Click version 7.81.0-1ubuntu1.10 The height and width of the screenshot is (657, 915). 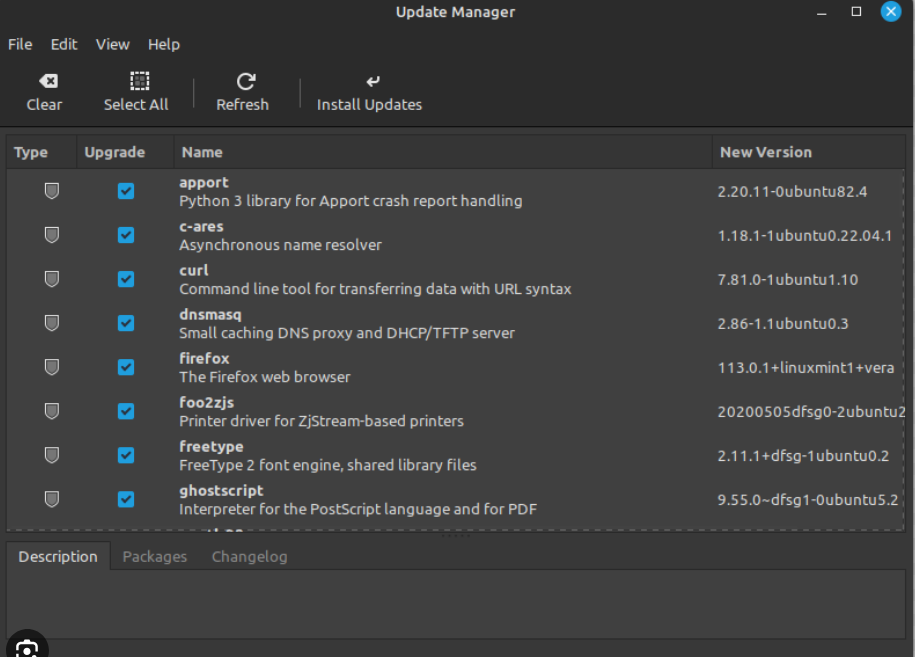point(788,280)
